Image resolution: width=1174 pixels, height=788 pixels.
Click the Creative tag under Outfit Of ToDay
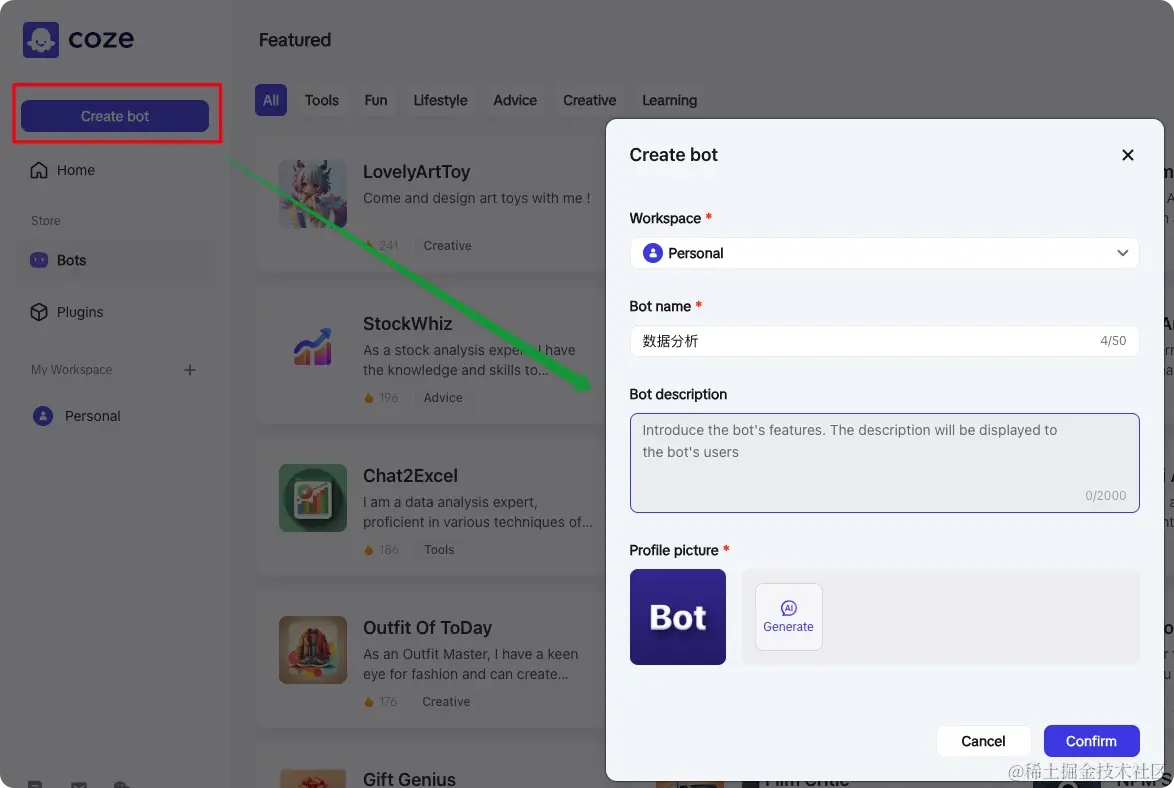tap(445, 702)
